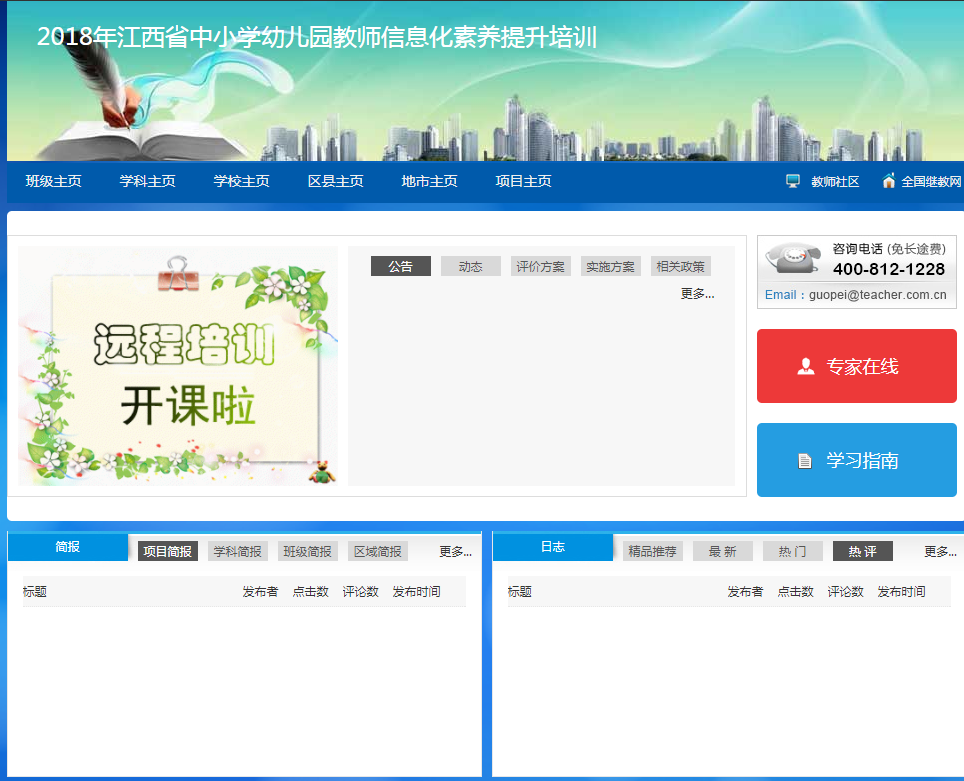Open 学校主页 from the navigation bar
This screenshot has height=781, width=964.
click(242, 181)
